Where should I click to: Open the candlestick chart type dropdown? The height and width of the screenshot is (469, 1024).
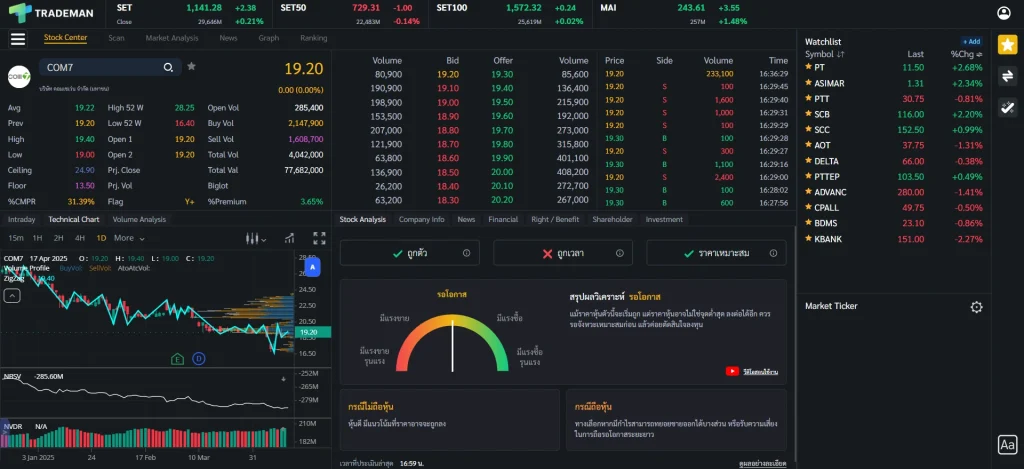point(256,238)
